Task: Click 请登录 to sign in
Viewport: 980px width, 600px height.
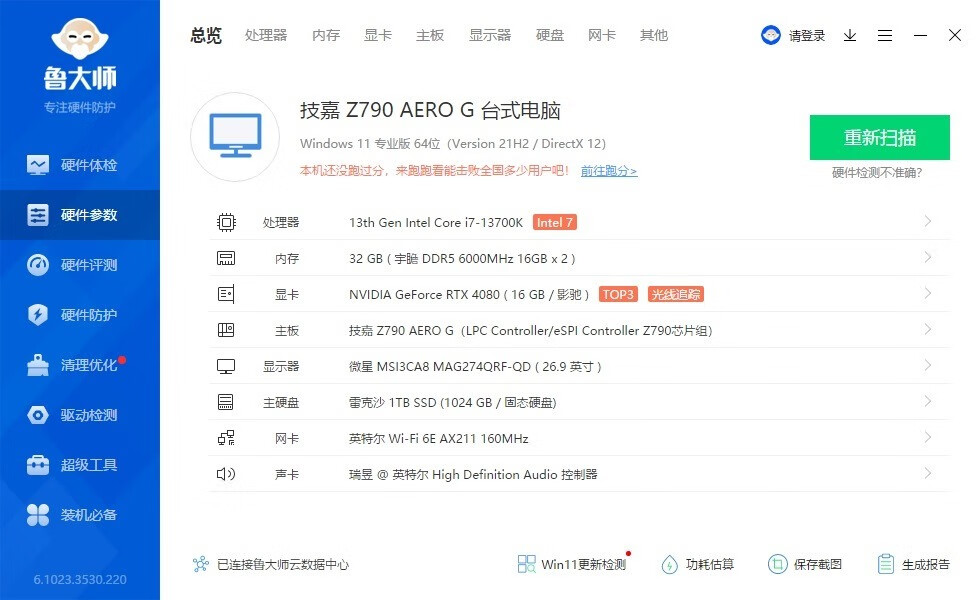Action: click(806, 35)
